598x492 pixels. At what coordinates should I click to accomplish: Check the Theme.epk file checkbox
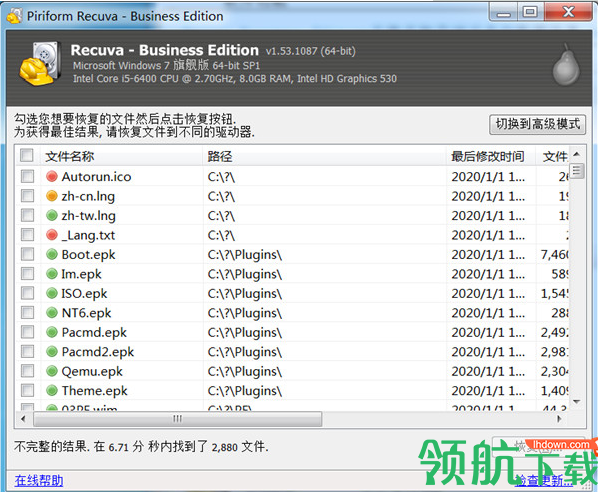click(x=27, y=390)
